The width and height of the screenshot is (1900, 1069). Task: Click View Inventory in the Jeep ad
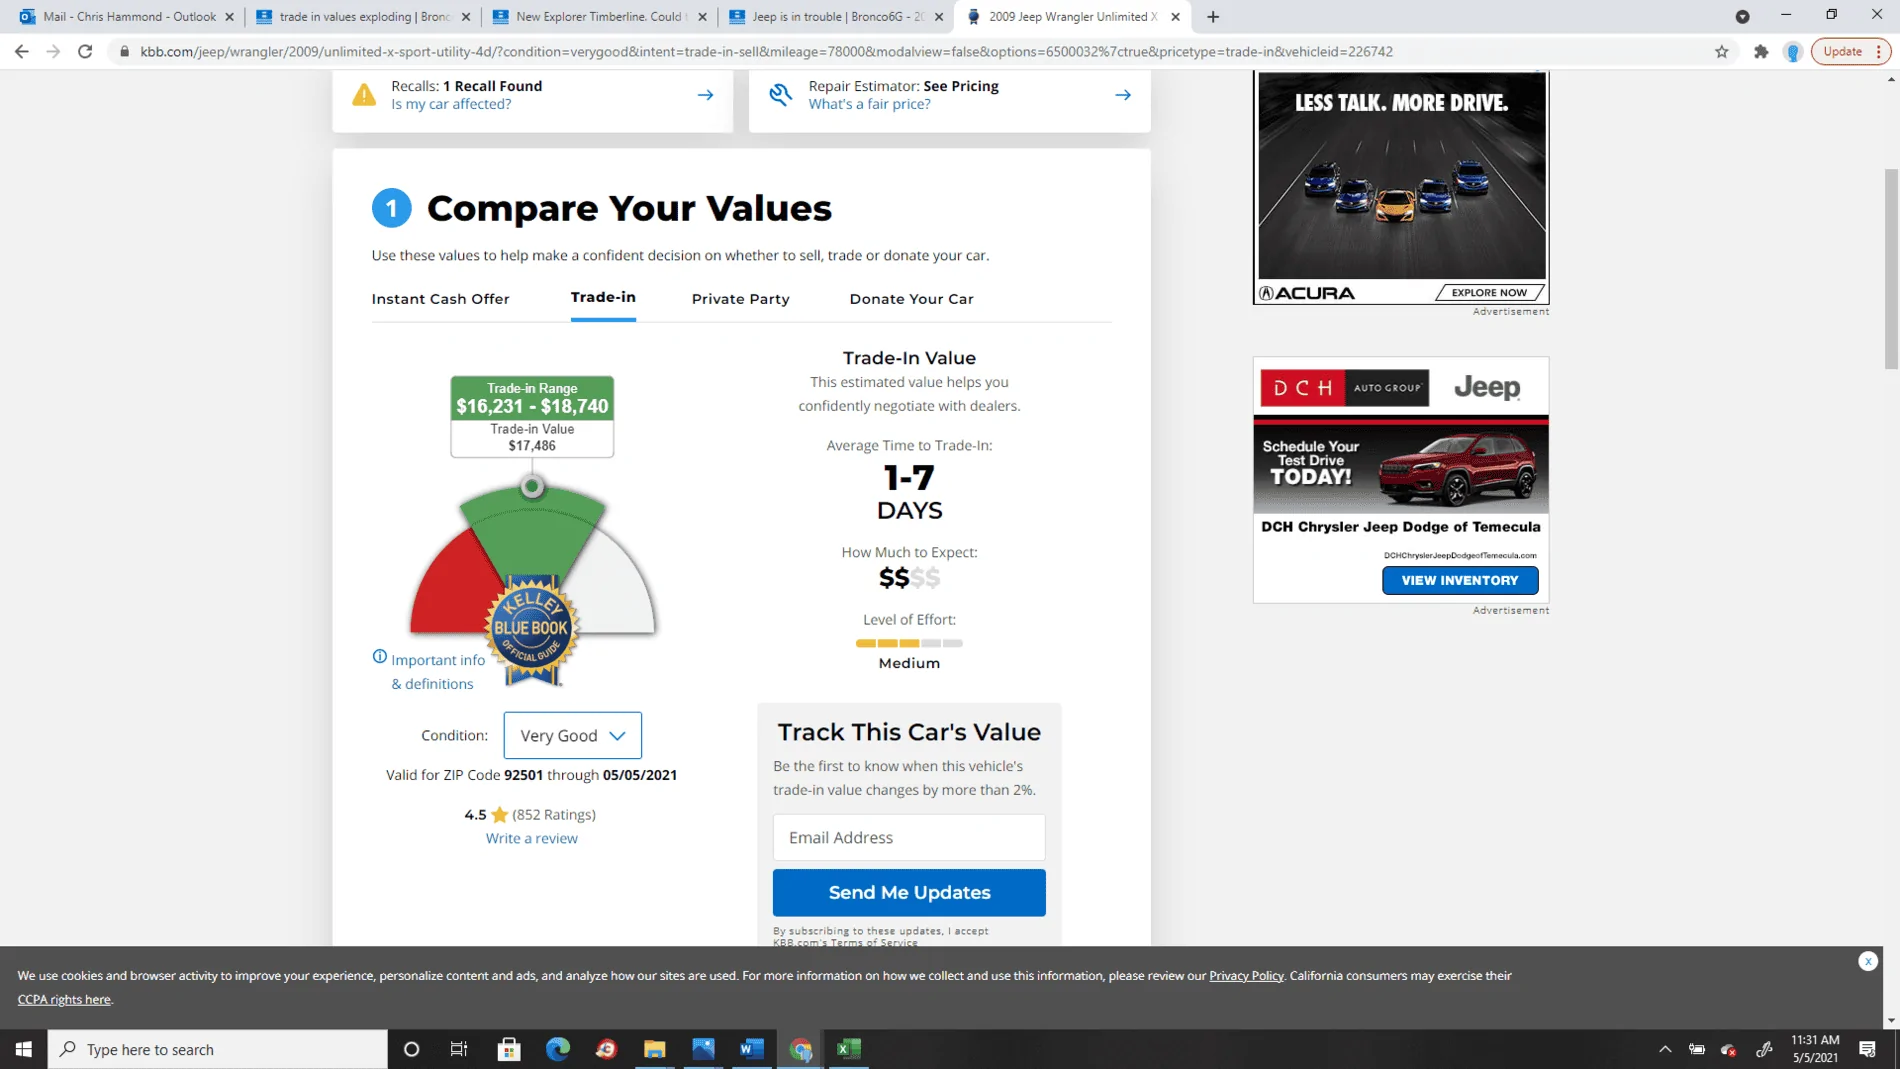click(1460, 580)
